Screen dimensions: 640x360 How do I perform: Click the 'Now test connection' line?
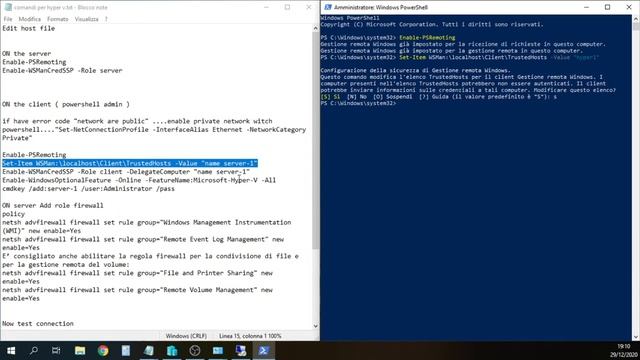(38, 323)
